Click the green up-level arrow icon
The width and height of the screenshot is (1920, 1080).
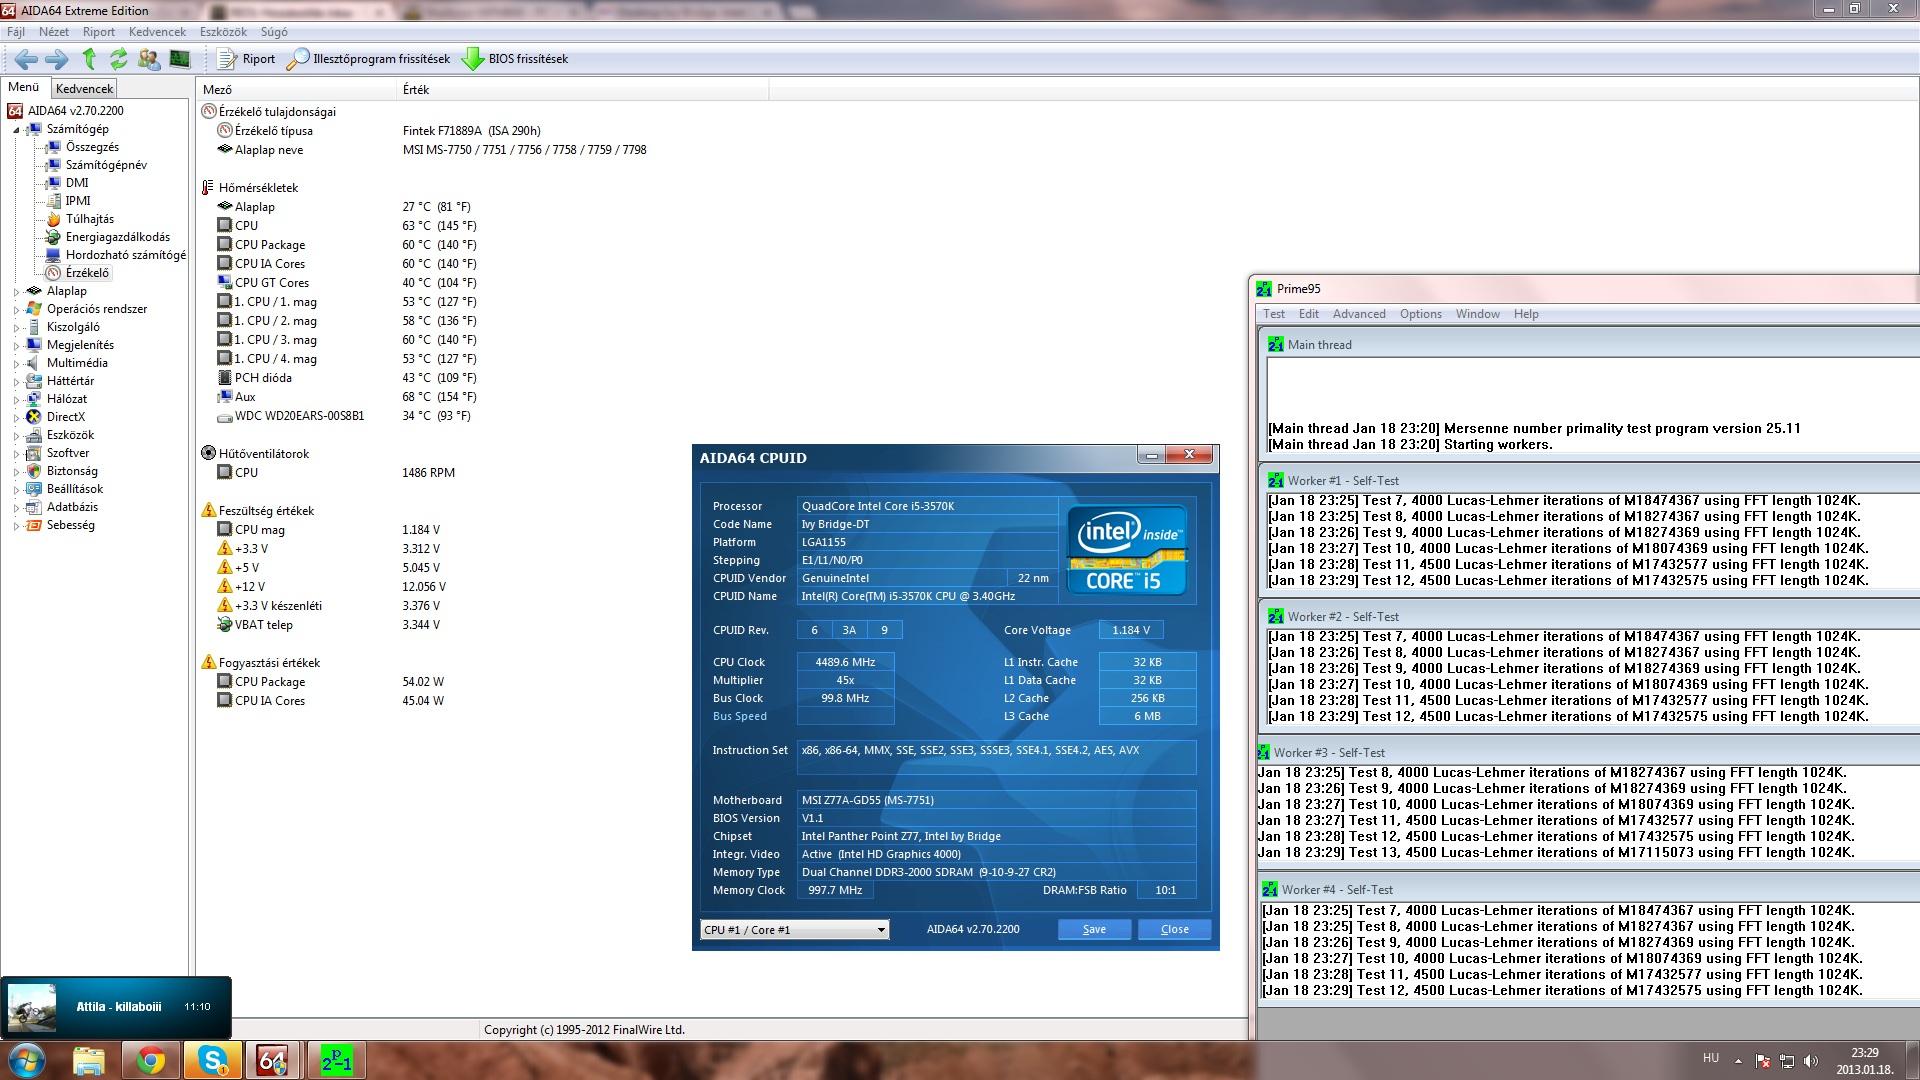point(89,59)
